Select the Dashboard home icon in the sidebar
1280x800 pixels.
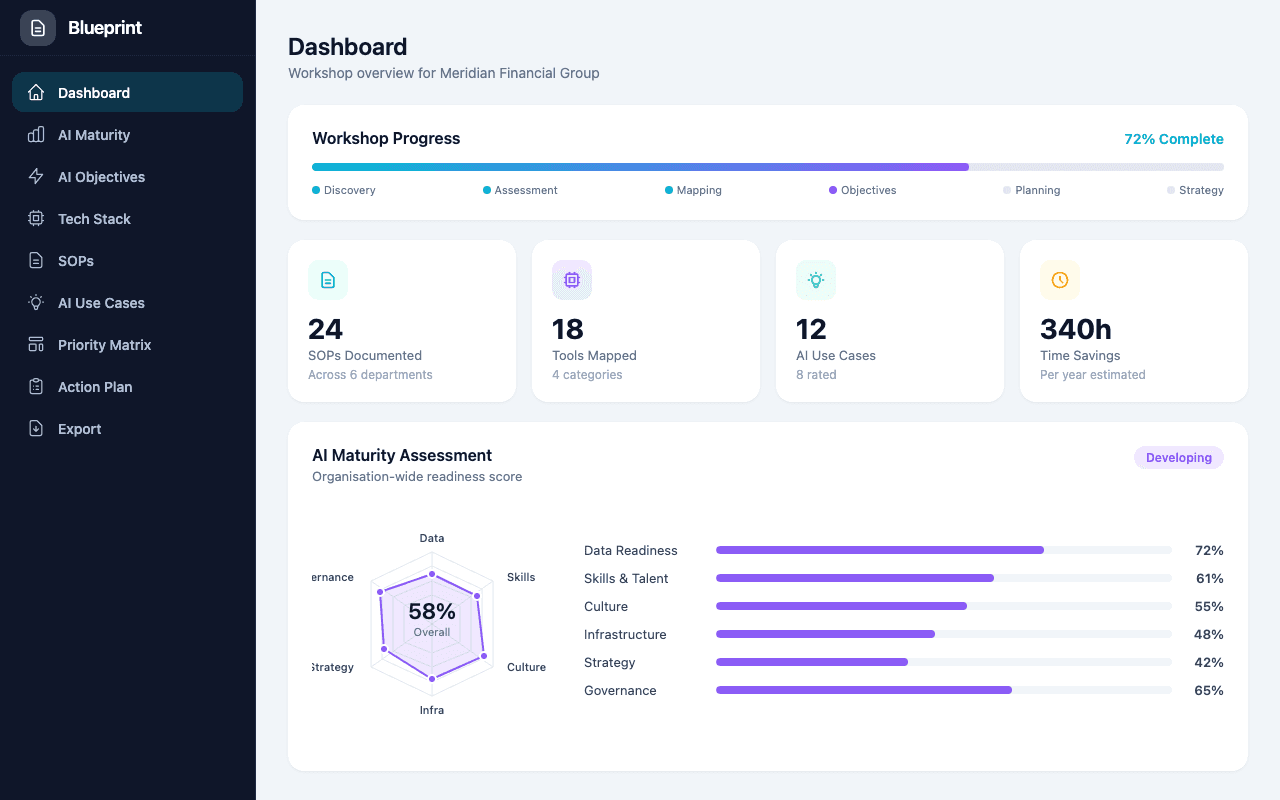[x=35, y=92]
